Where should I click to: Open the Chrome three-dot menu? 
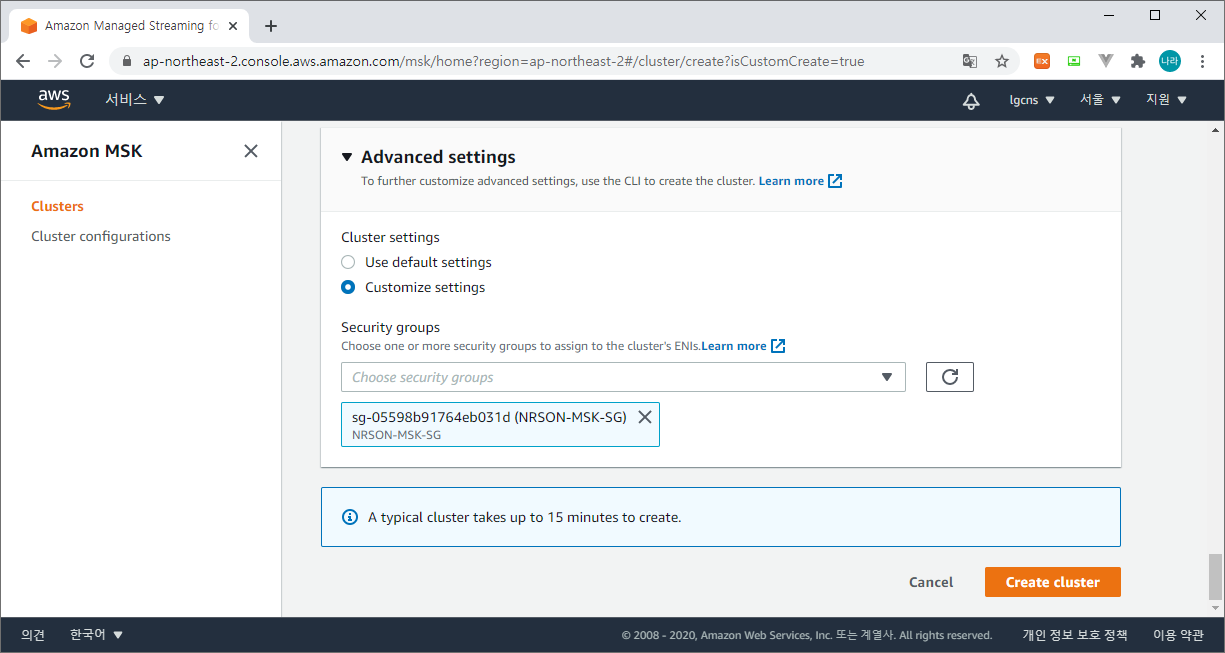[1202, 61]
